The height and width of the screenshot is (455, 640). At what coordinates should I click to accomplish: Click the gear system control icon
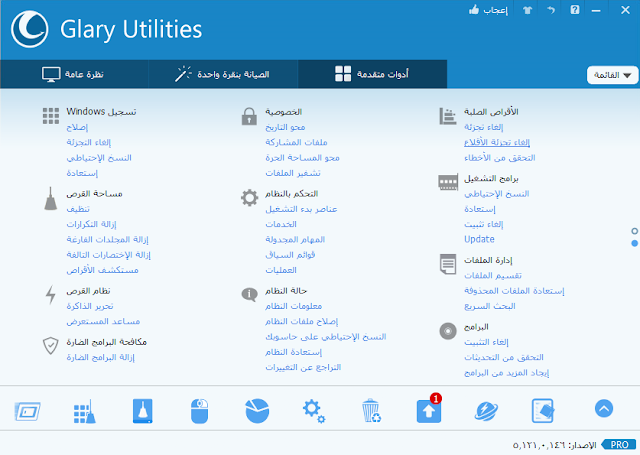249,198
